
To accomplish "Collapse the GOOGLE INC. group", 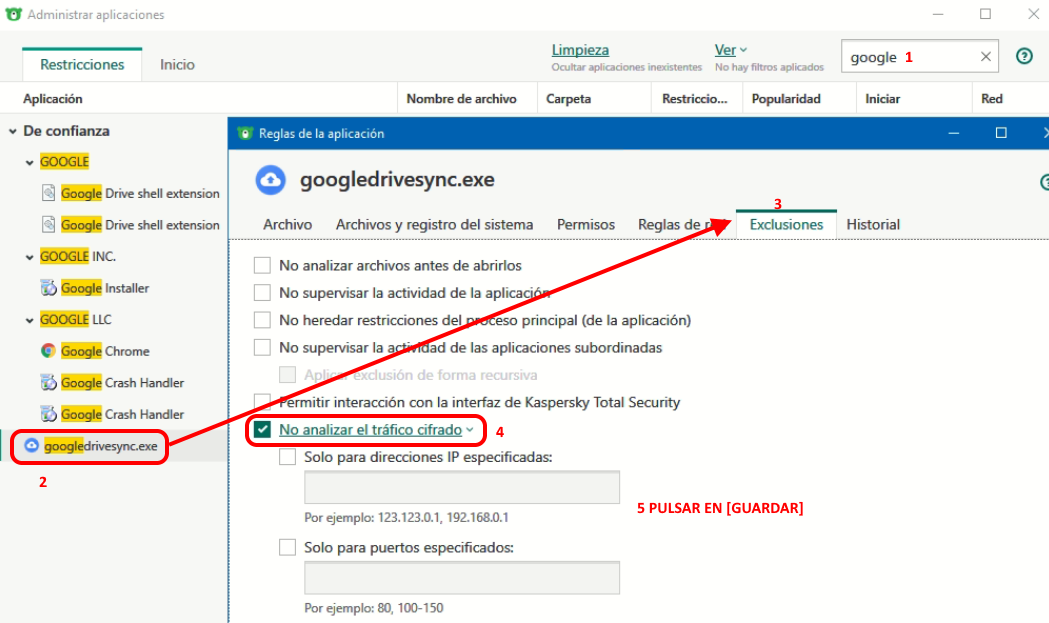I will point(29,257).
